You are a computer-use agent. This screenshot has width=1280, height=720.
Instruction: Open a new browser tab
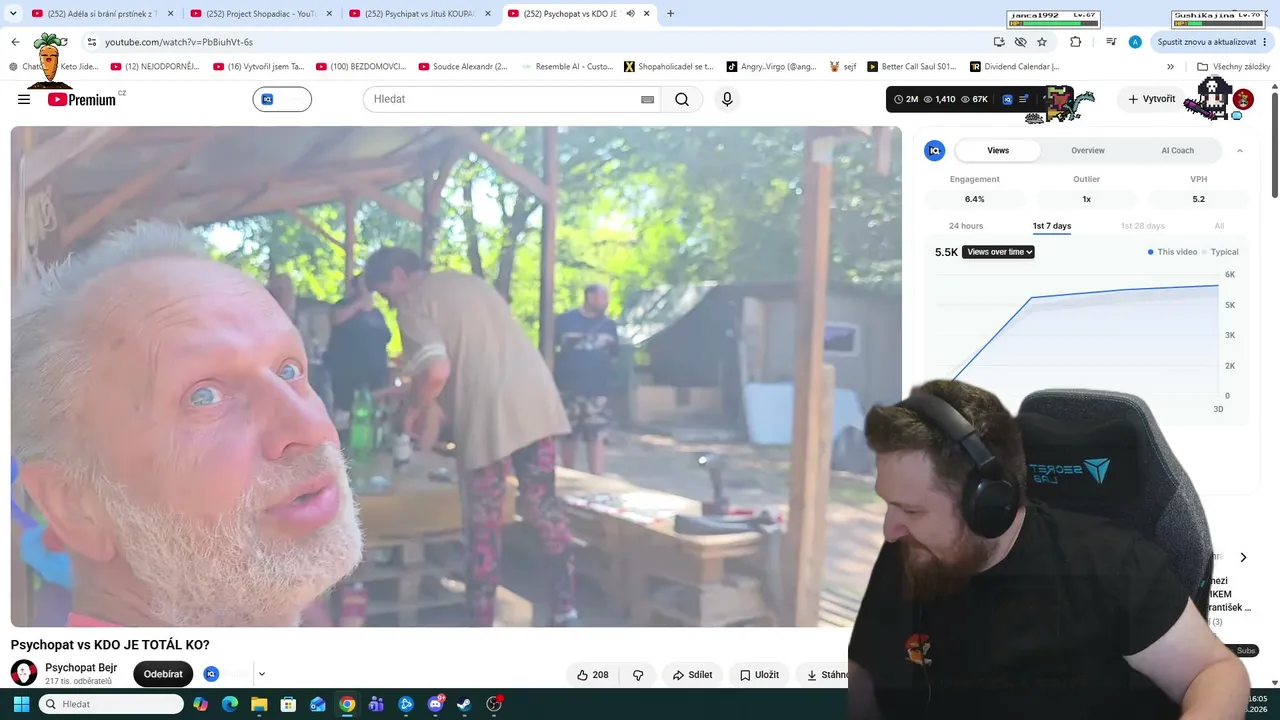670,14
